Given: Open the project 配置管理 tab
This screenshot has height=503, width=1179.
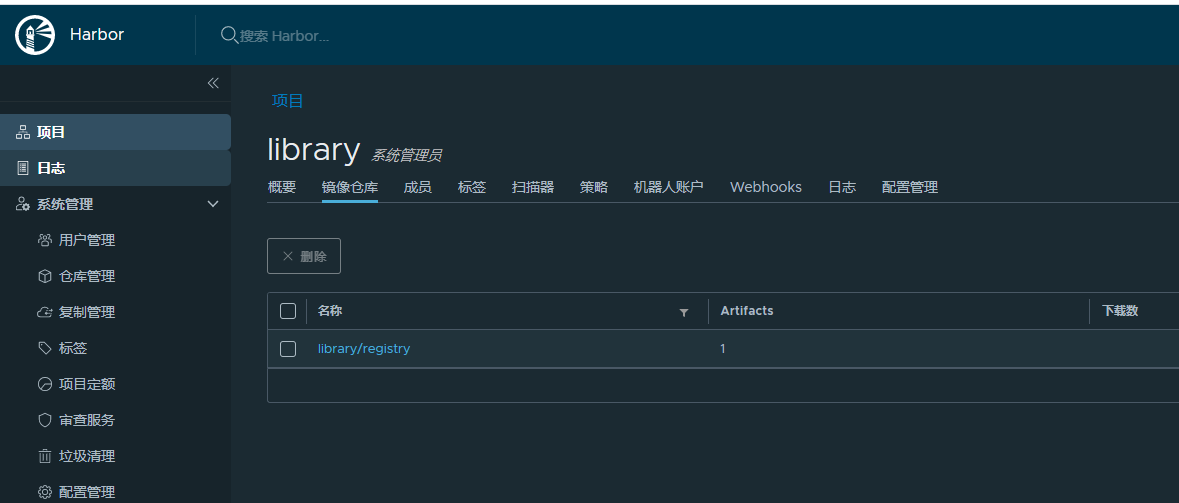Looking at the screenshot, I should click(x=910, y=187).
